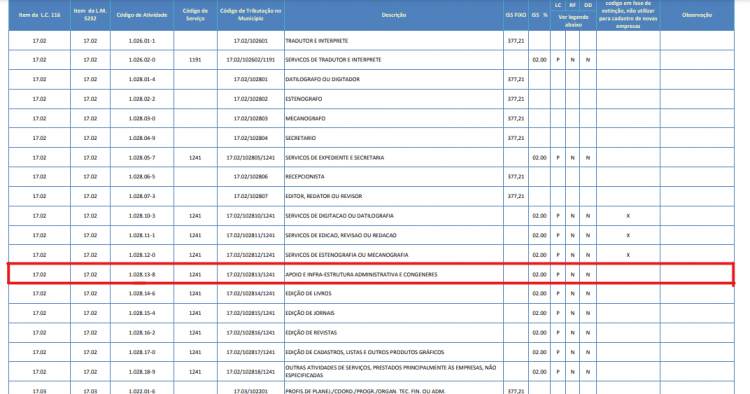Click the 'Código de Serviço' column header
Screen dimensions: 750x394
pos(195,15)
